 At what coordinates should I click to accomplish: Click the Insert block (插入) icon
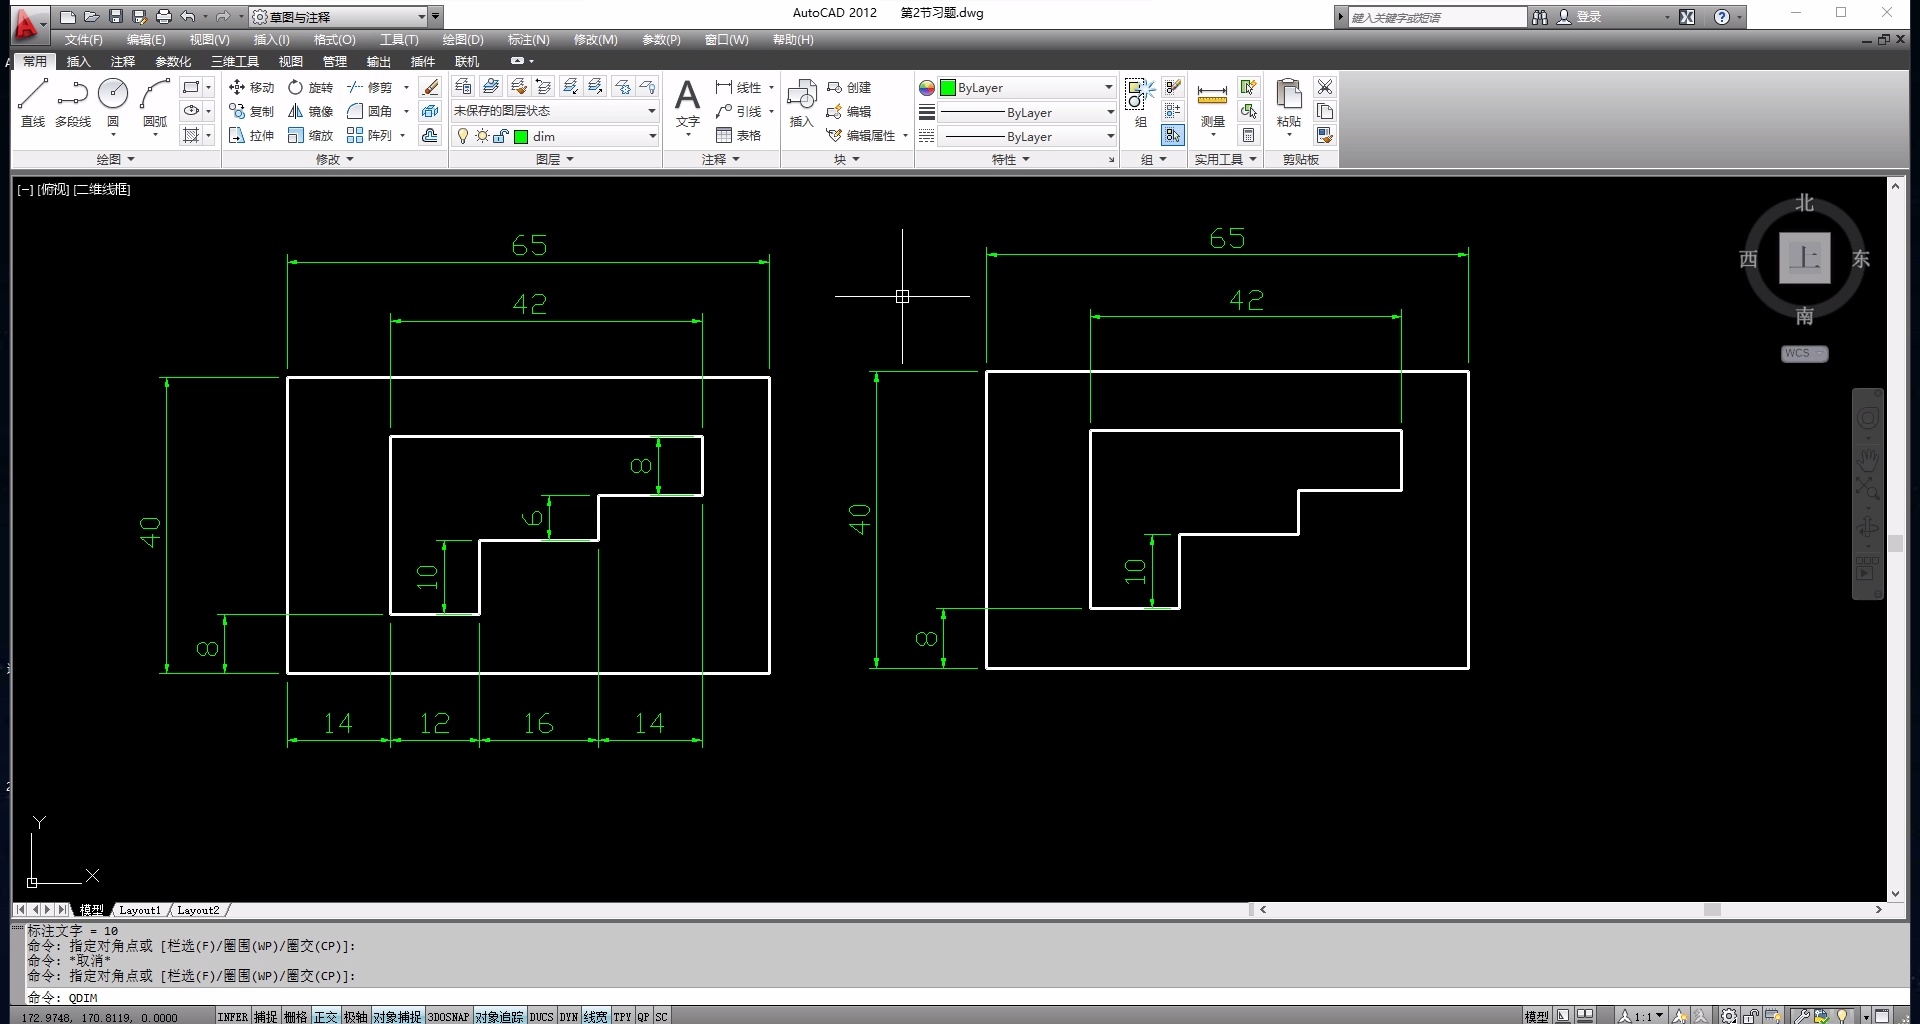[801, 104]
